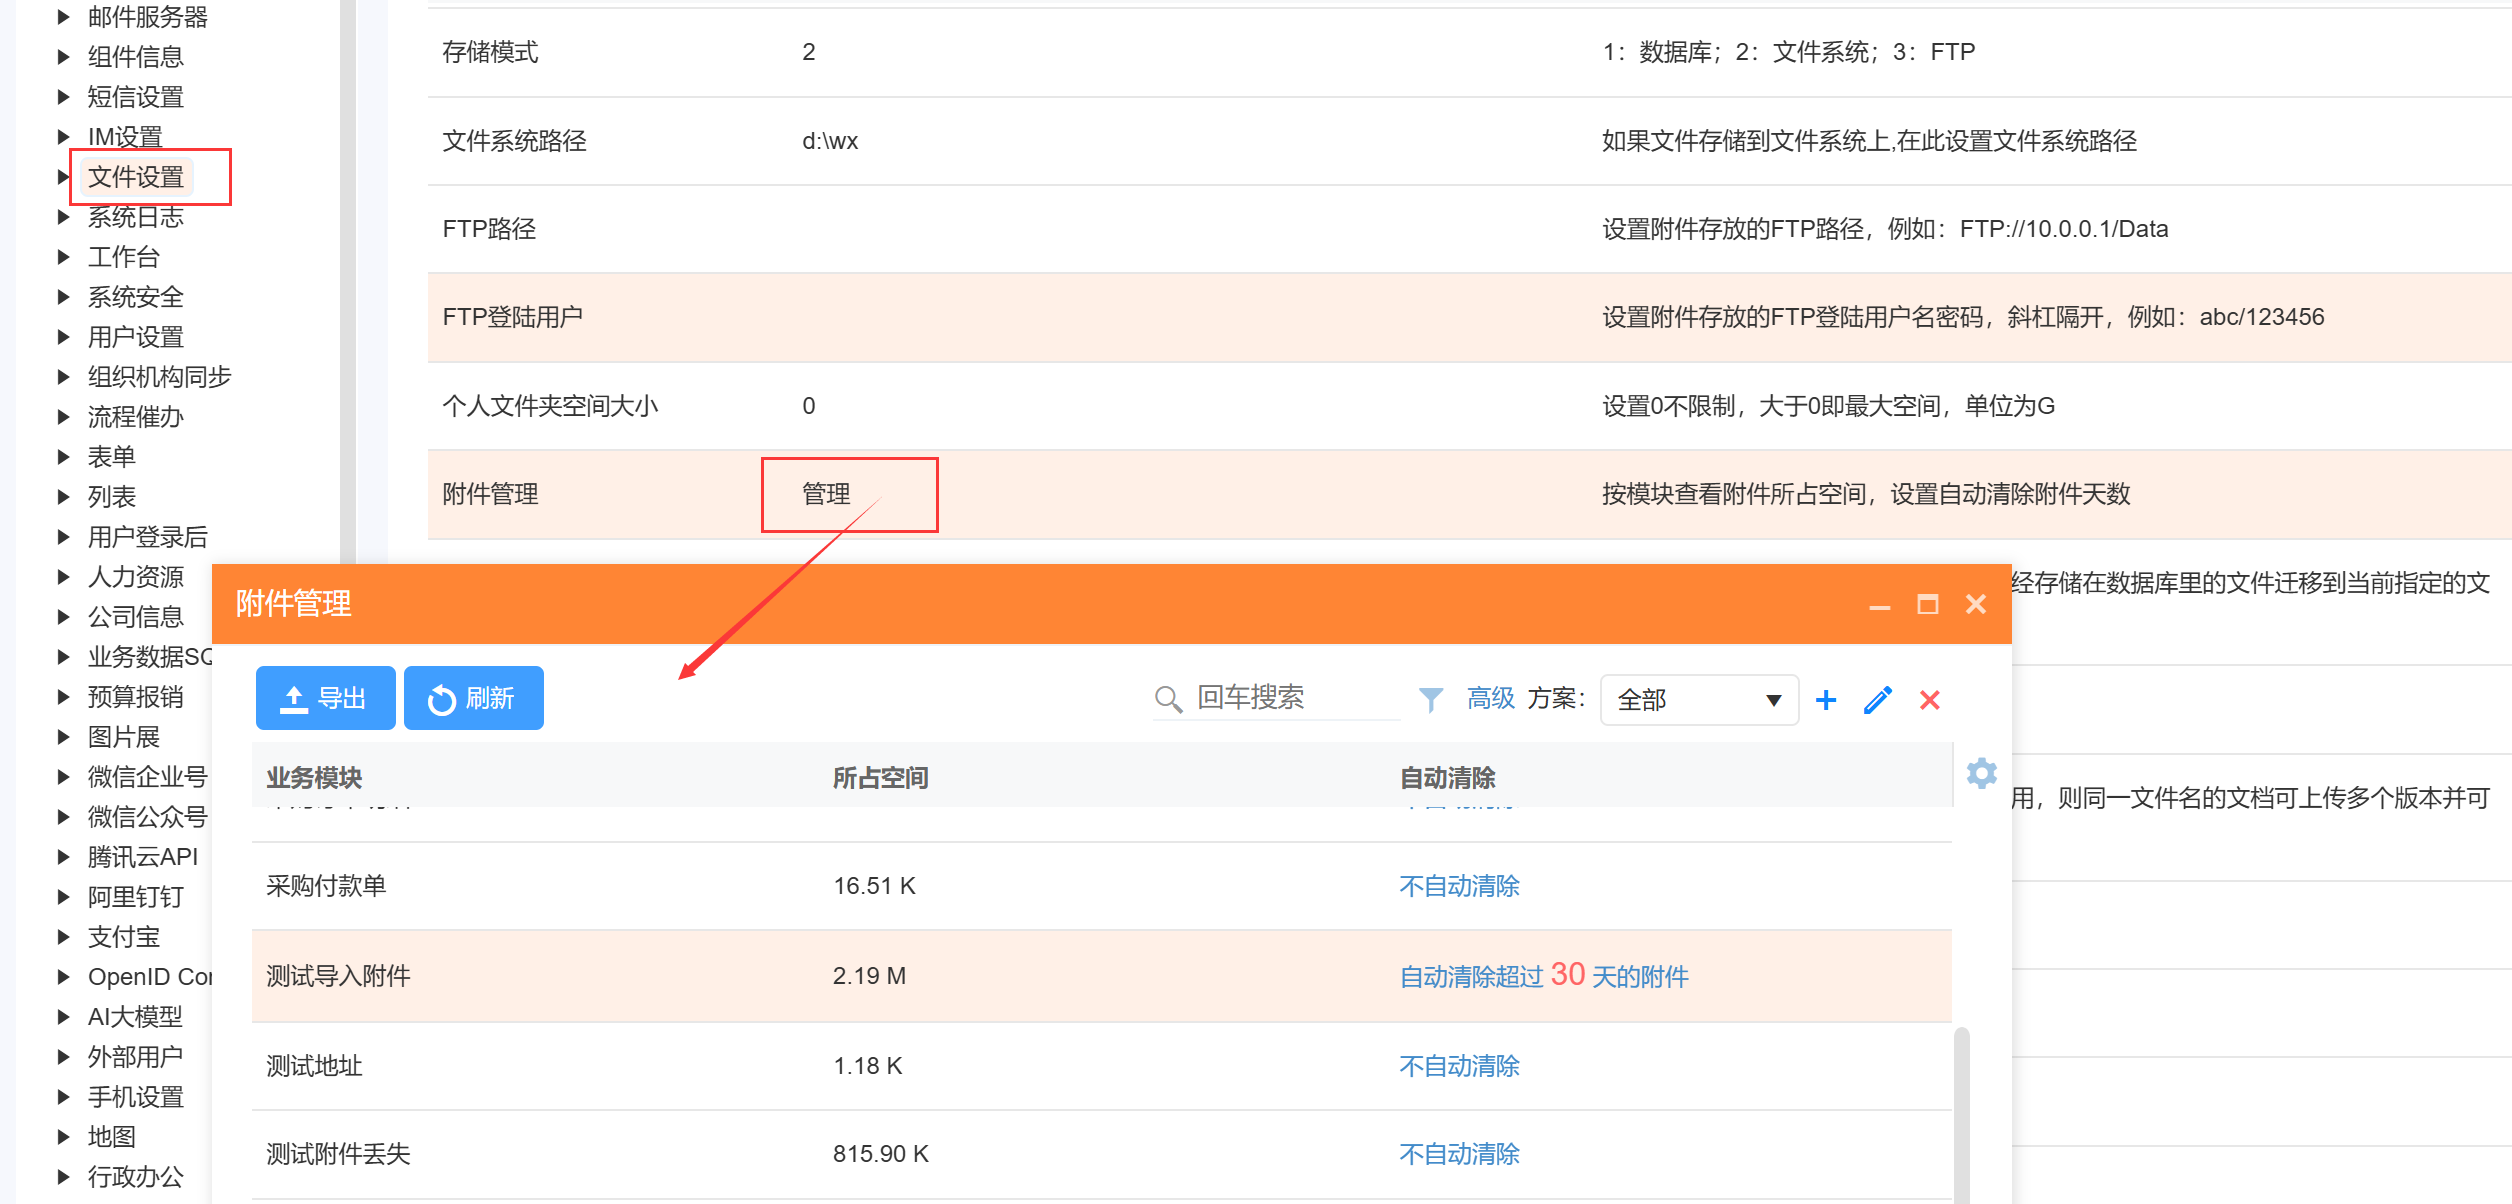Click 不自动清除 link for 采购付款单
The height and width of the screenshot is (1204, 2512).
point(1458,886)
